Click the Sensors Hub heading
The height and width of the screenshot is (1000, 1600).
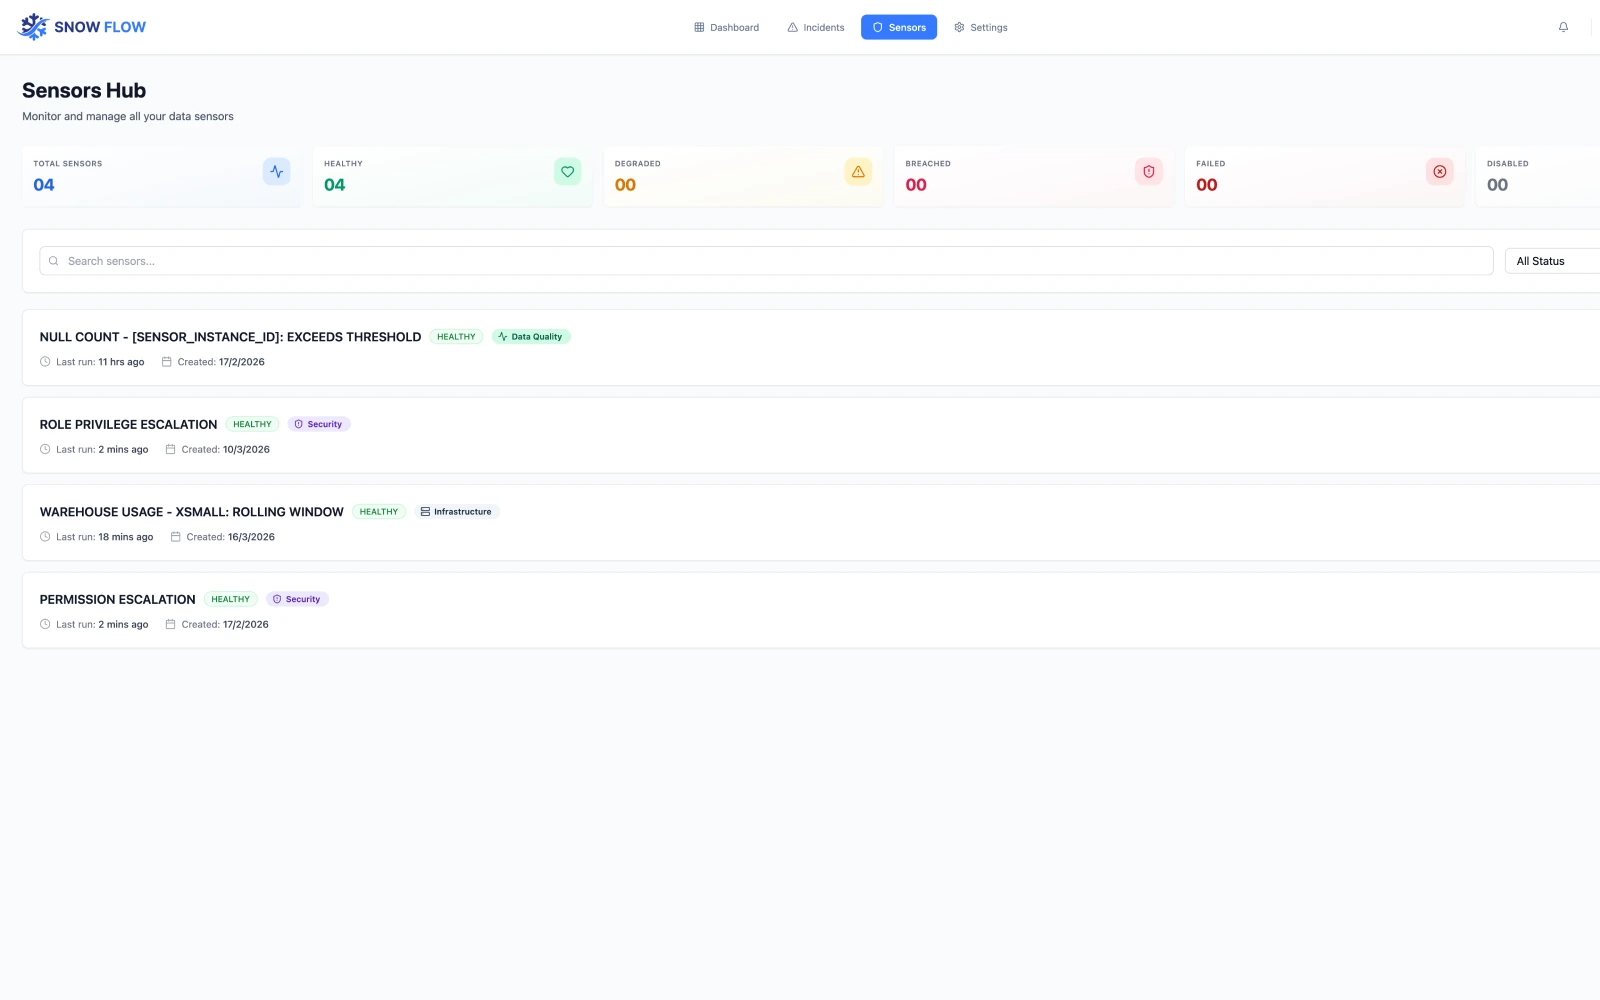84,90
